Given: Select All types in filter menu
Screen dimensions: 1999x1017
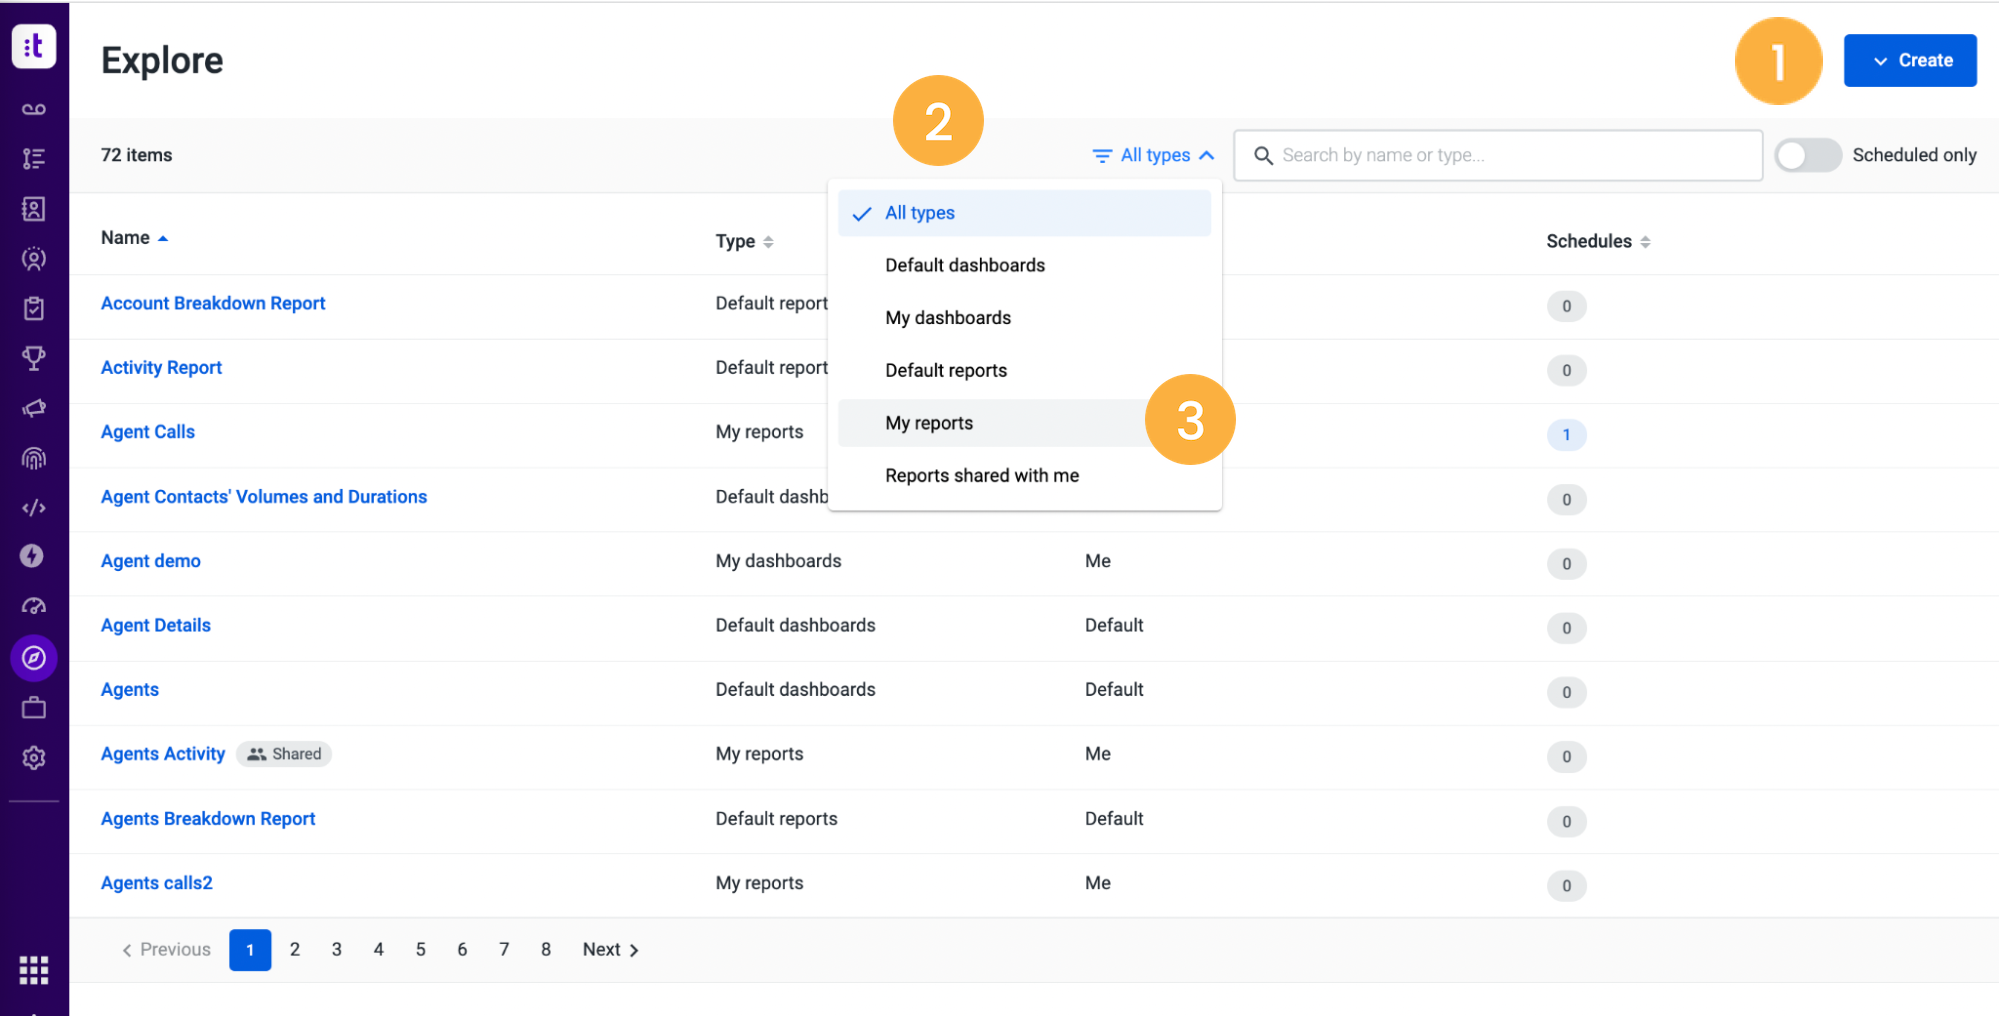Looking at the screenshot, I should coord(1024,213).
